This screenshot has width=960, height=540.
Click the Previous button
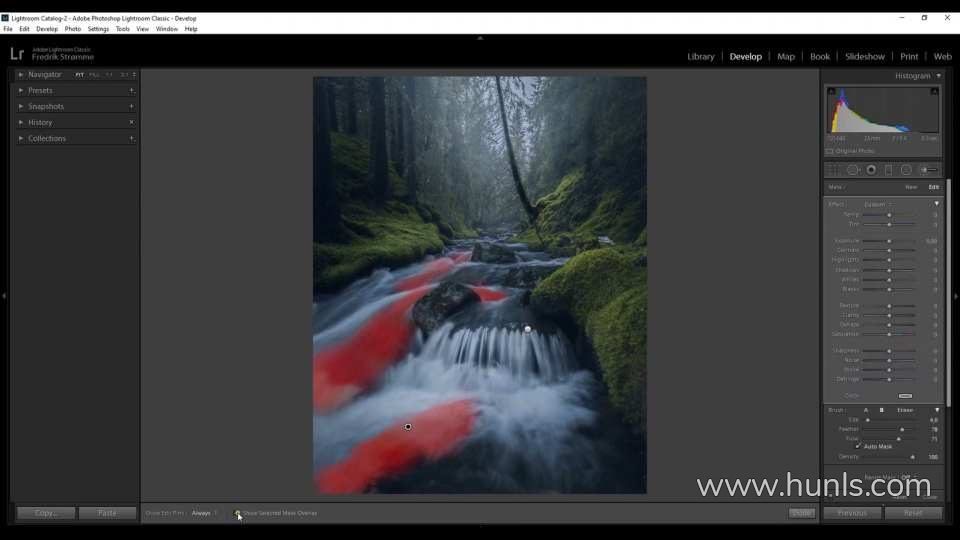tap(852, 513)
